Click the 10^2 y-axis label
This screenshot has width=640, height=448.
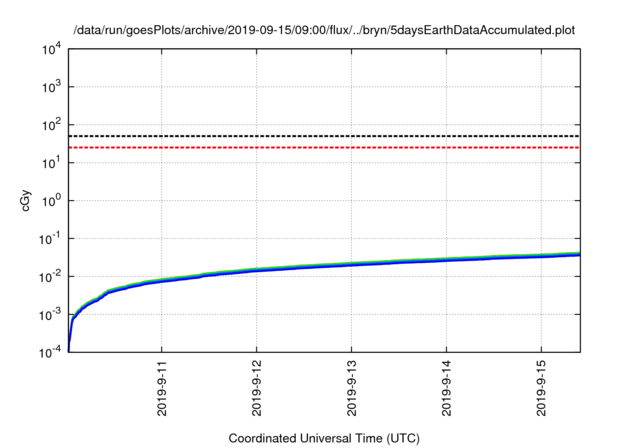tap(51, 125)
